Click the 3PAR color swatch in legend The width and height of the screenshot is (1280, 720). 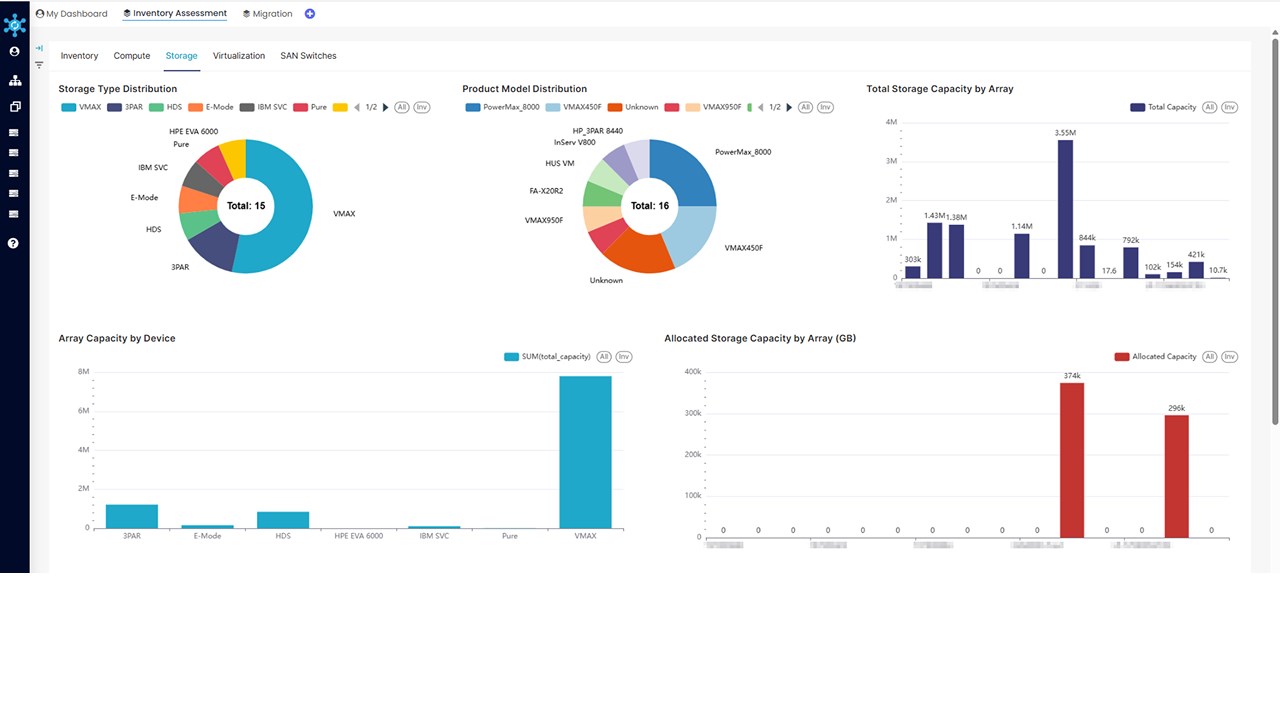pos(114,107)
